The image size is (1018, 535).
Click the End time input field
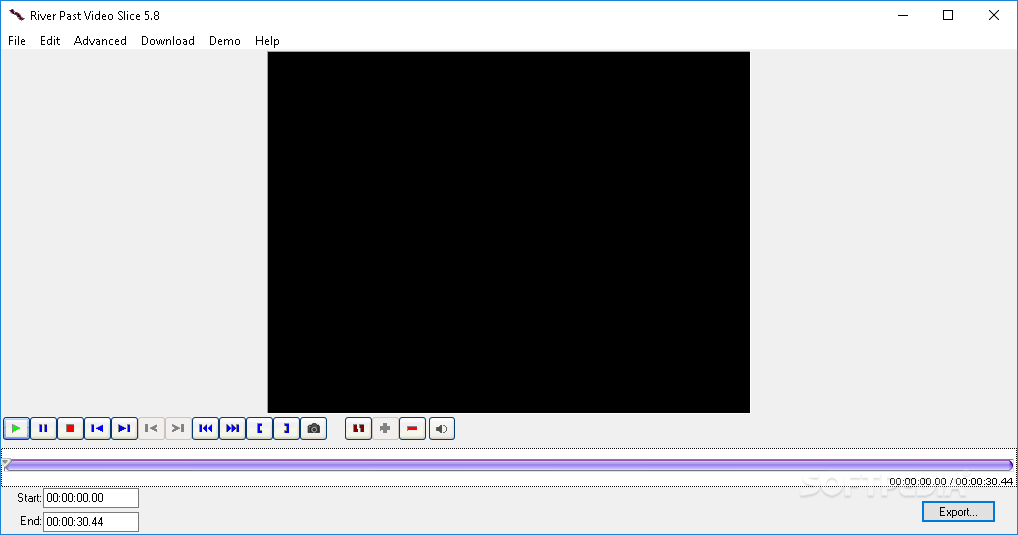91,521
